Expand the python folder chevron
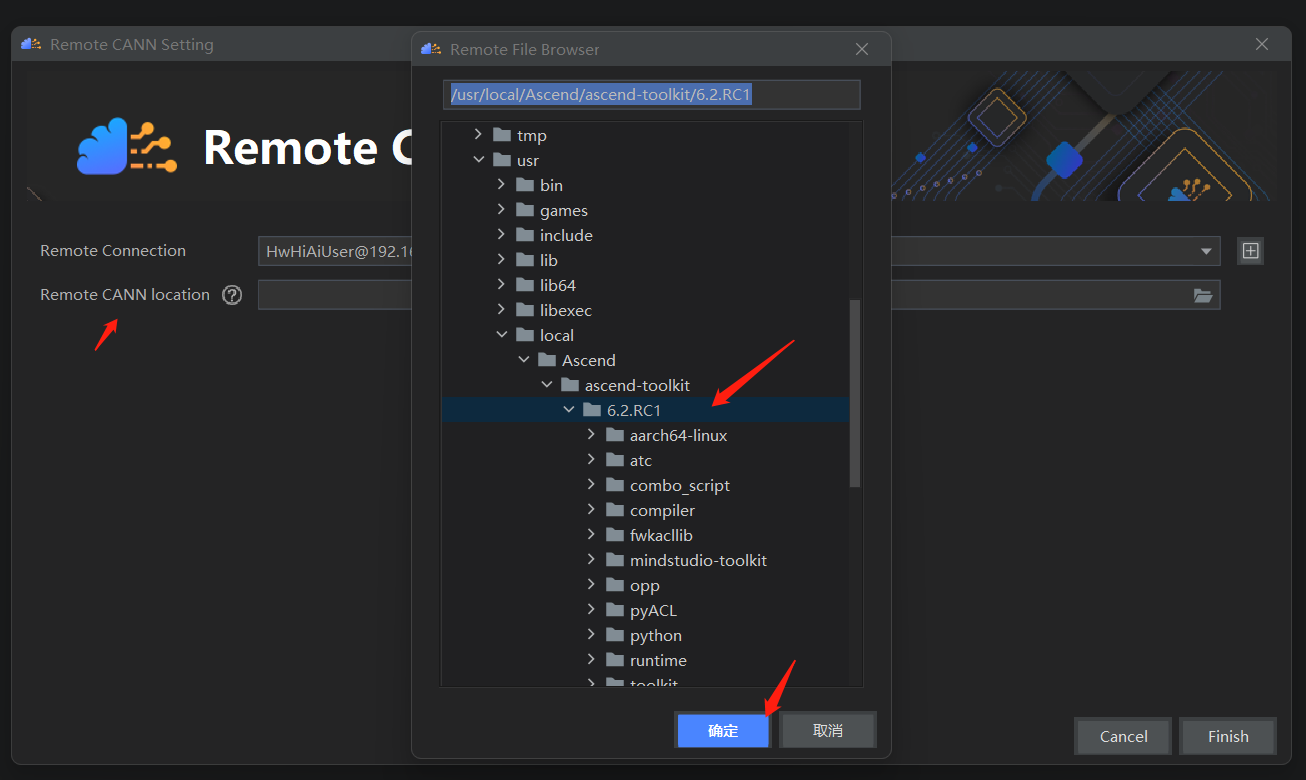1306x780 pixels. 591,635
